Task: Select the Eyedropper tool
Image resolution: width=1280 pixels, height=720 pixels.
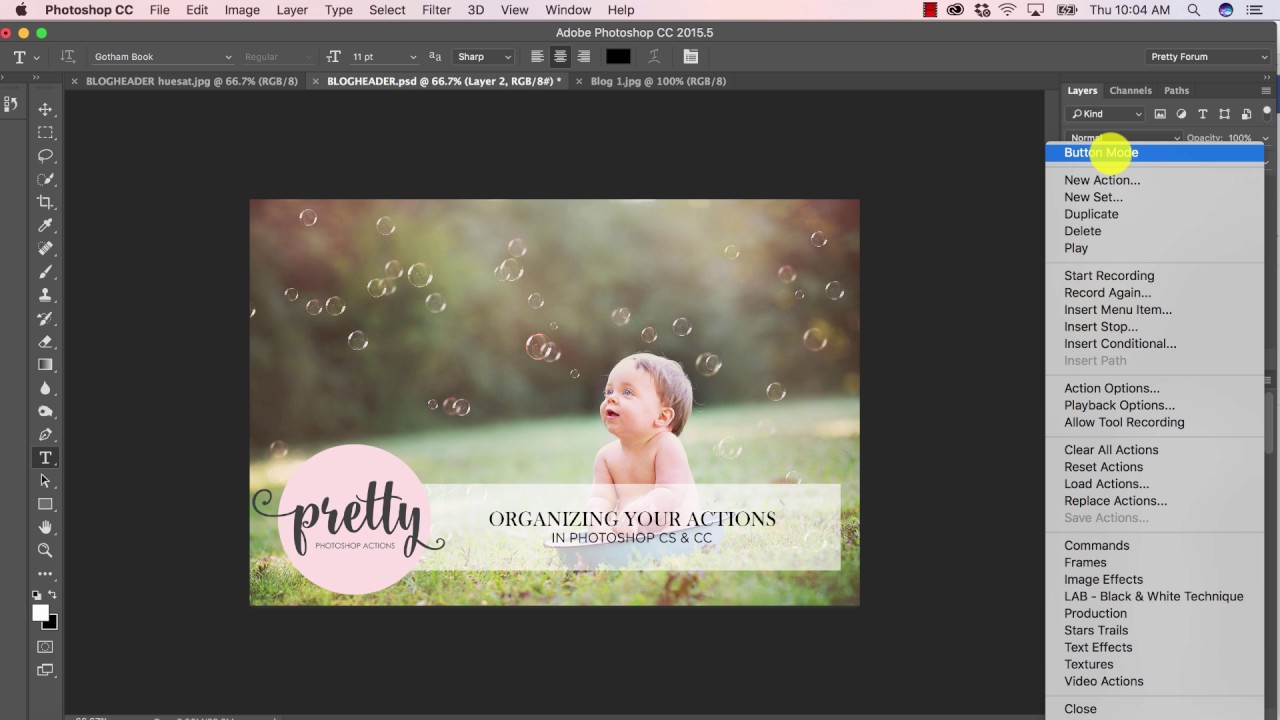Action: (x=45, y=225)
